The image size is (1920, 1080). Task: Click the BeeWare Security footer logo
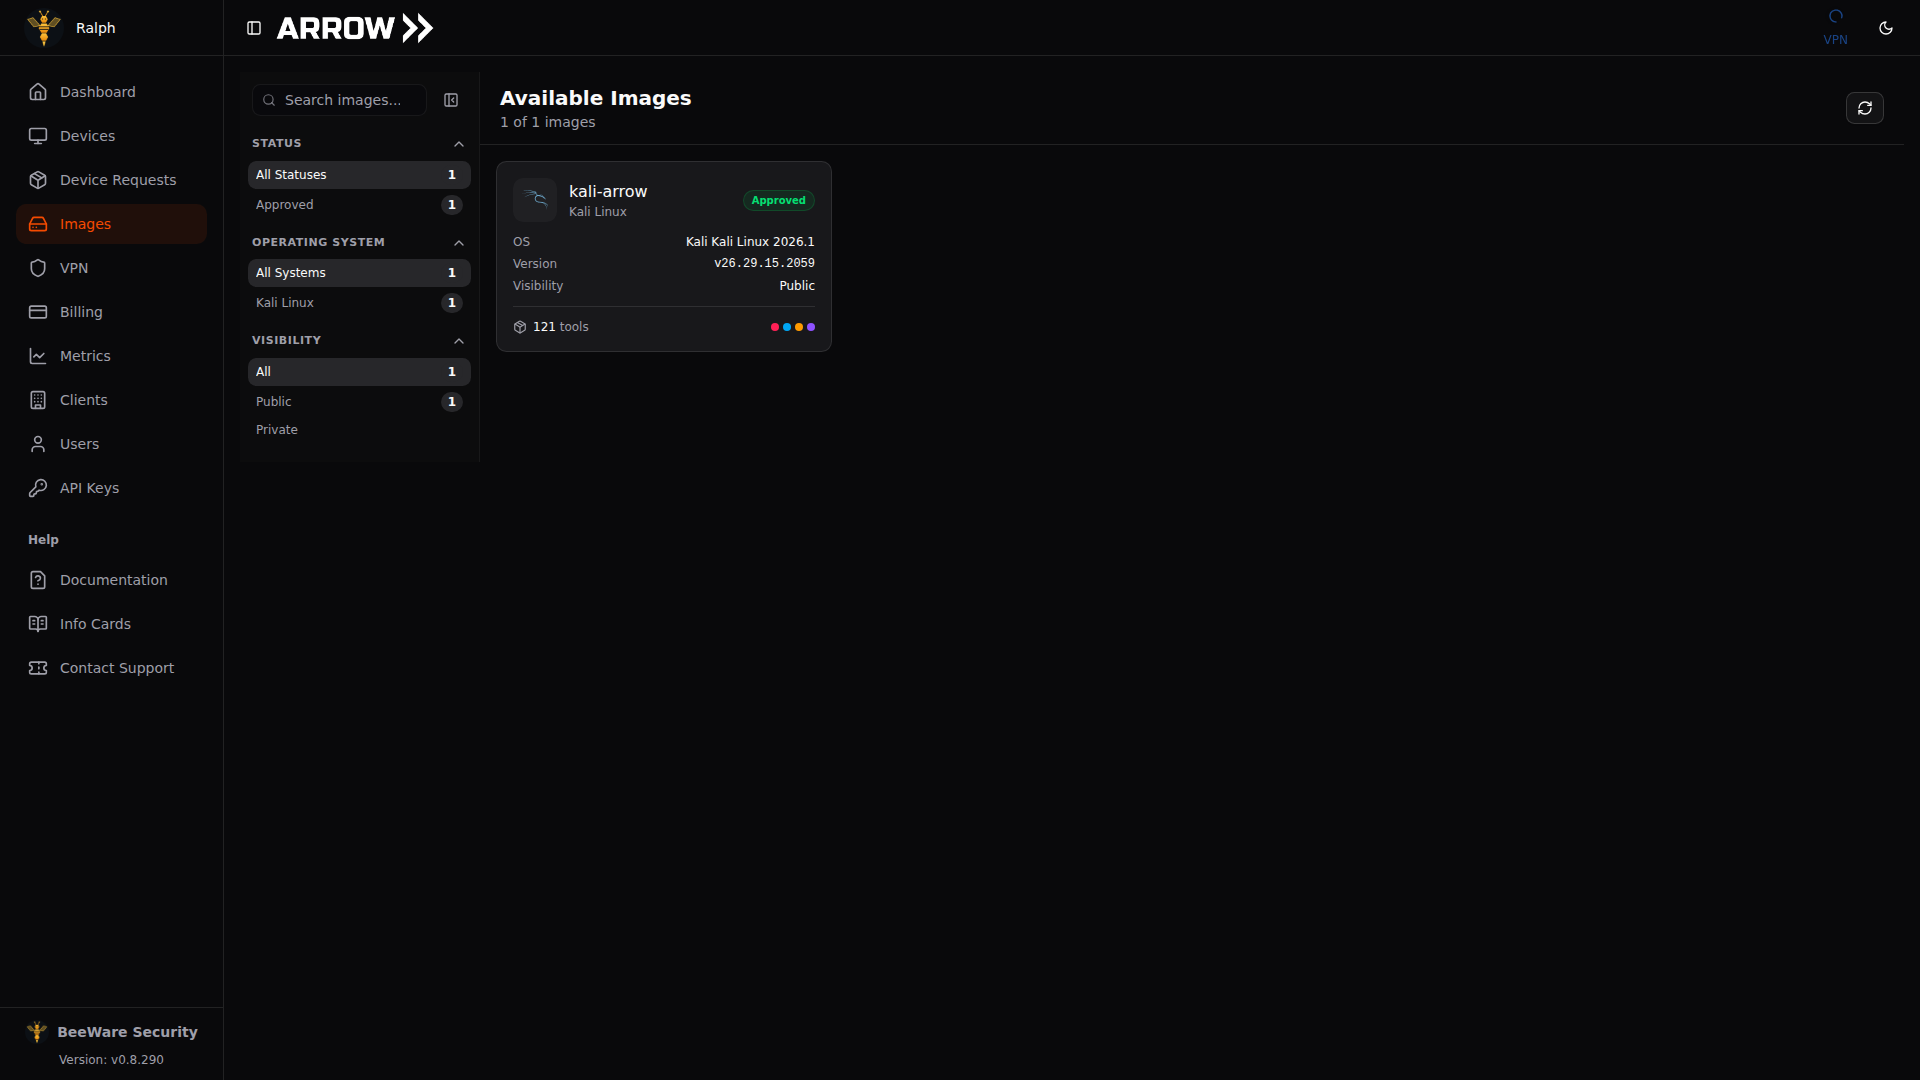pyautogui.click(x=37, y=1032)
